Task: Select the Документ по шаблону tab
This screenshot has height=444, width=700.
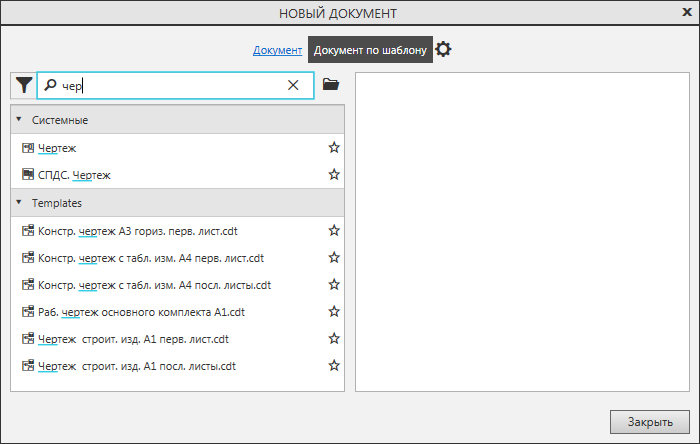Action: 370,50
